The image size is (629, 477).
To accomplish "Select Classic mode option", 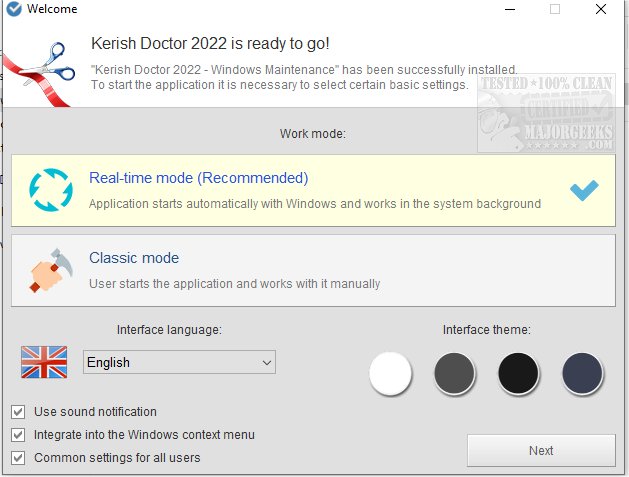I will [x=313, y=271].
